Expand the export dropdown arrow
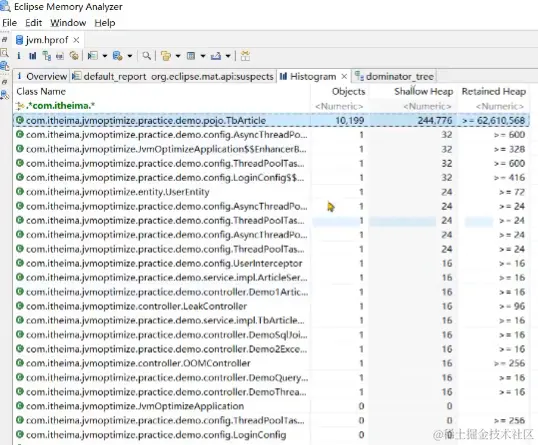 [x=228, y=56]
